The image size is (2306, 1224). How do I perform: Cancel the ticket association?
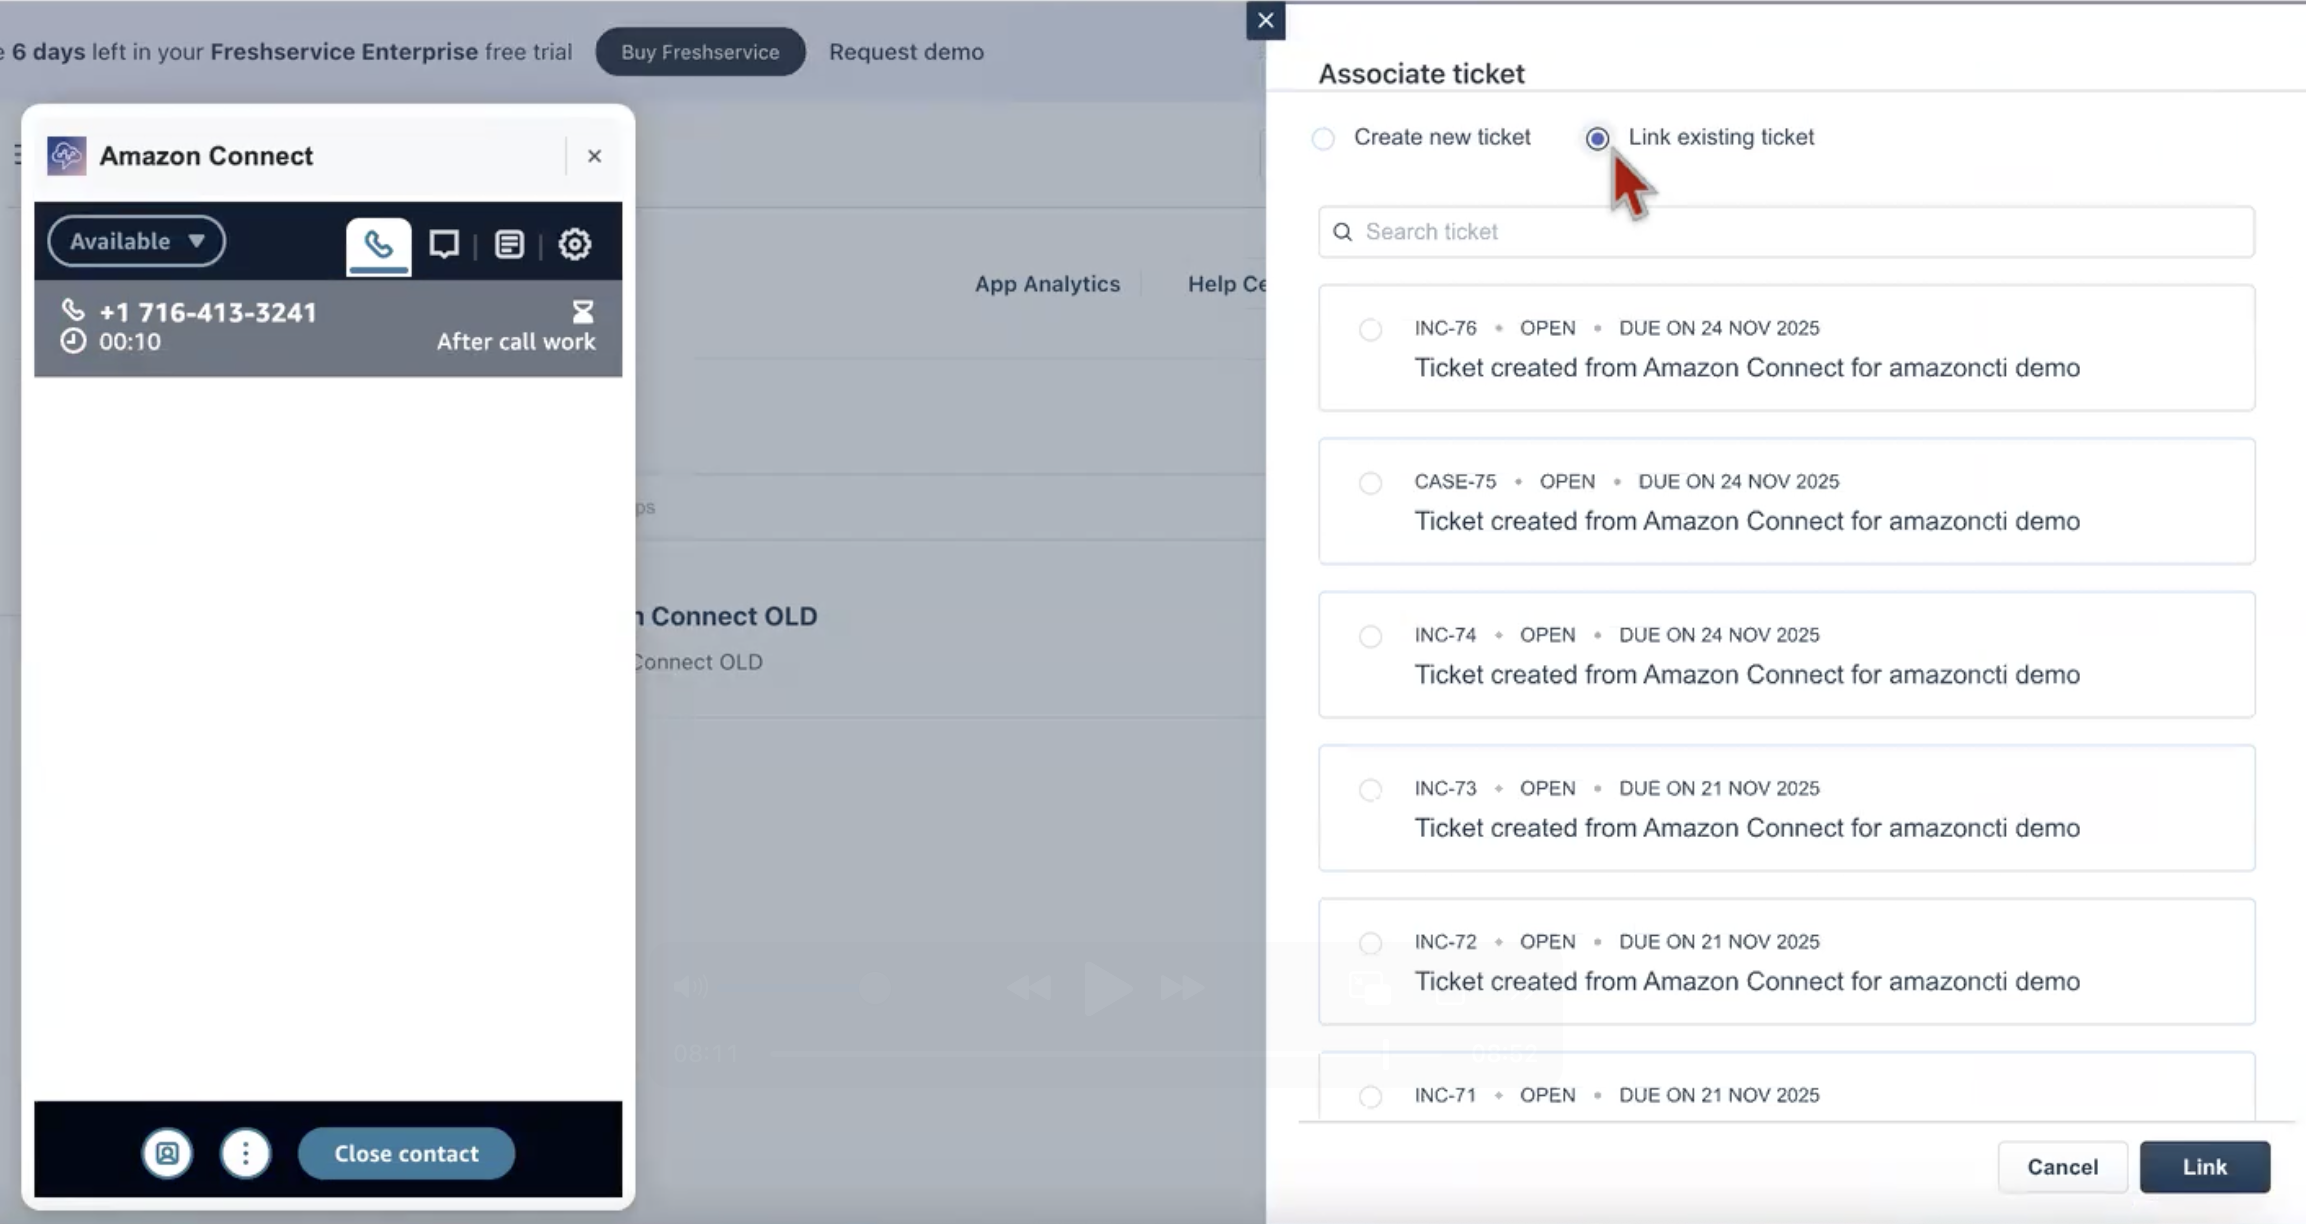tap(2062, 1167)
